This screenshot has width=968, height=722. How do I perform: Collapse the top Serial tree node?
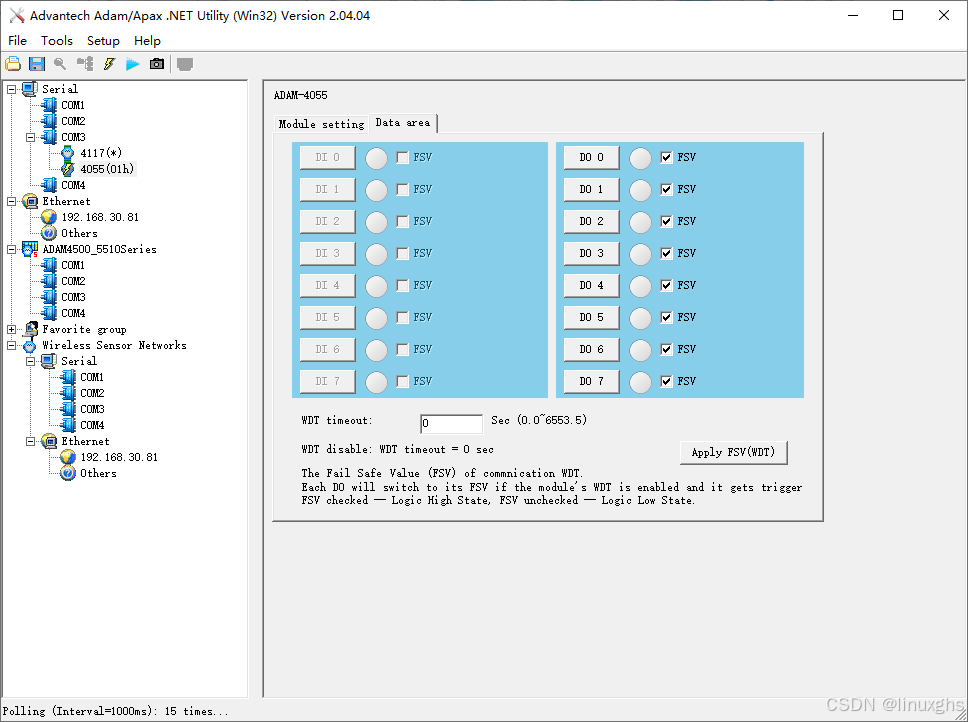click(x=12, y=89)
